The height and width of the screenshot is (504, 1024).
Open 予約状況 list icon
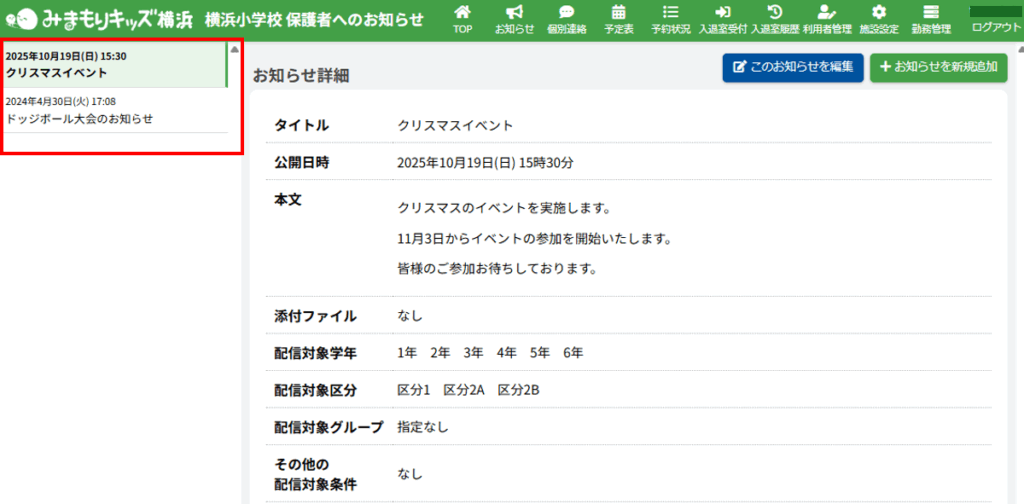(670, 19)
